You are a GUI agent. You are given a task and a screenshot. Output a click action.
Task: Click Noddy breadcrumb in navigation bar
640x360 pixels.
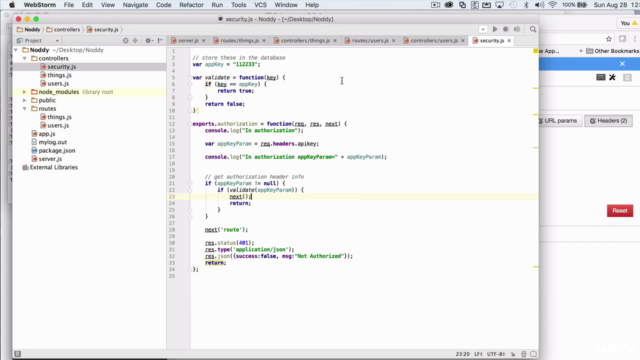pos(29,29)
